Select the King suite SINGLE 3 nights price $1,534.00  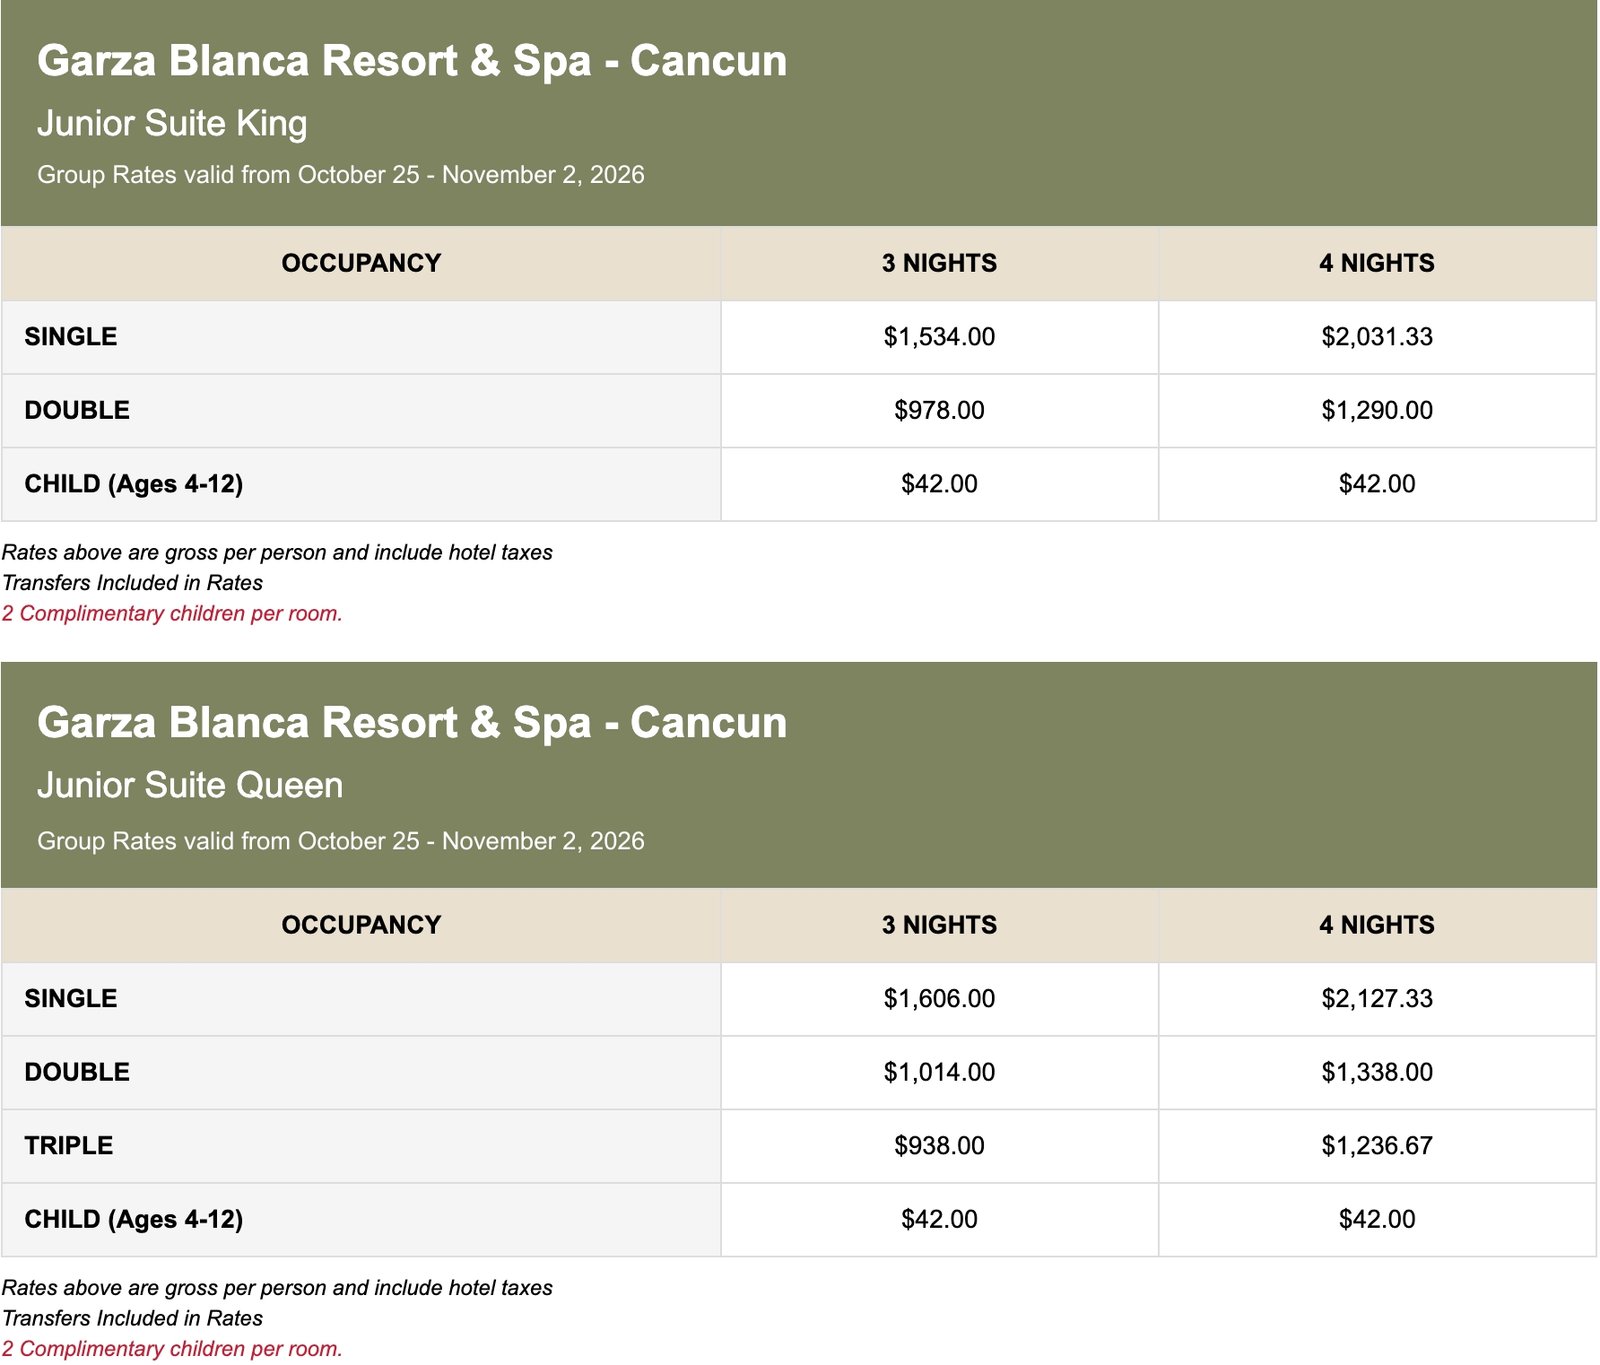939,337
